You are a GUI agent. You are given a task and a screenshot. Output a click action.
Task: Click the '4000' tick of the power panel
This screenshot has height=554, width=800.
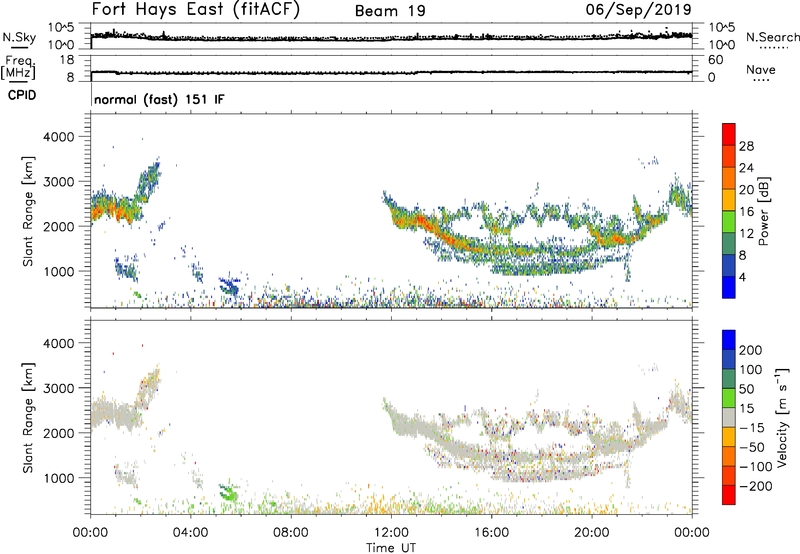59,137
